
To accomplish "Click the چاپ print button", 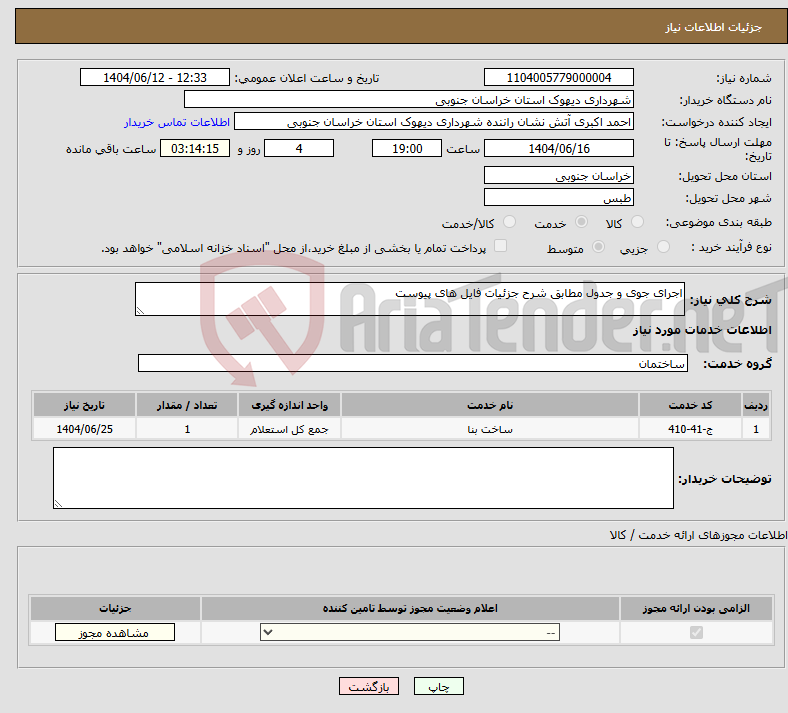I will click(x=439, y=686).
